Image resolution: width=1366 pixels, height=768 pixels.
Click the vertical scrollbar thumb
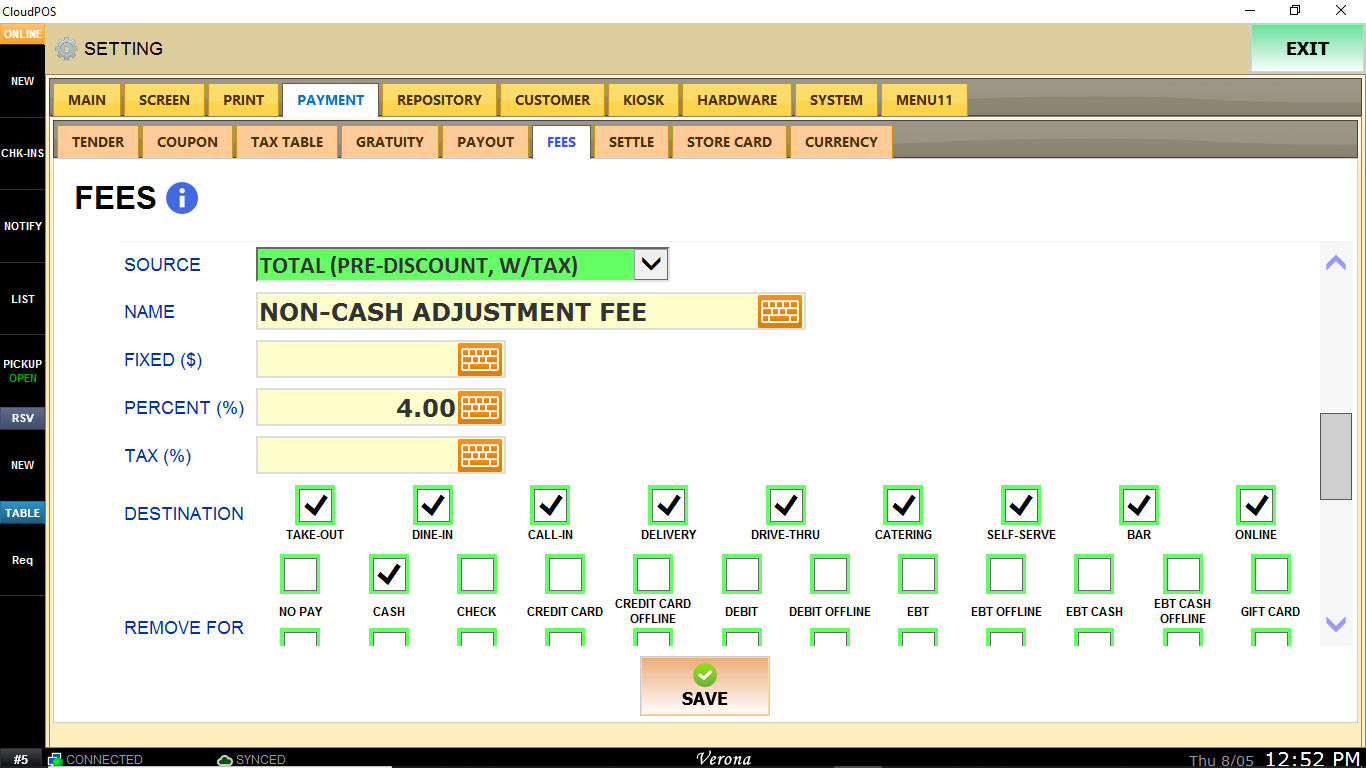(x=1336, y=456)
